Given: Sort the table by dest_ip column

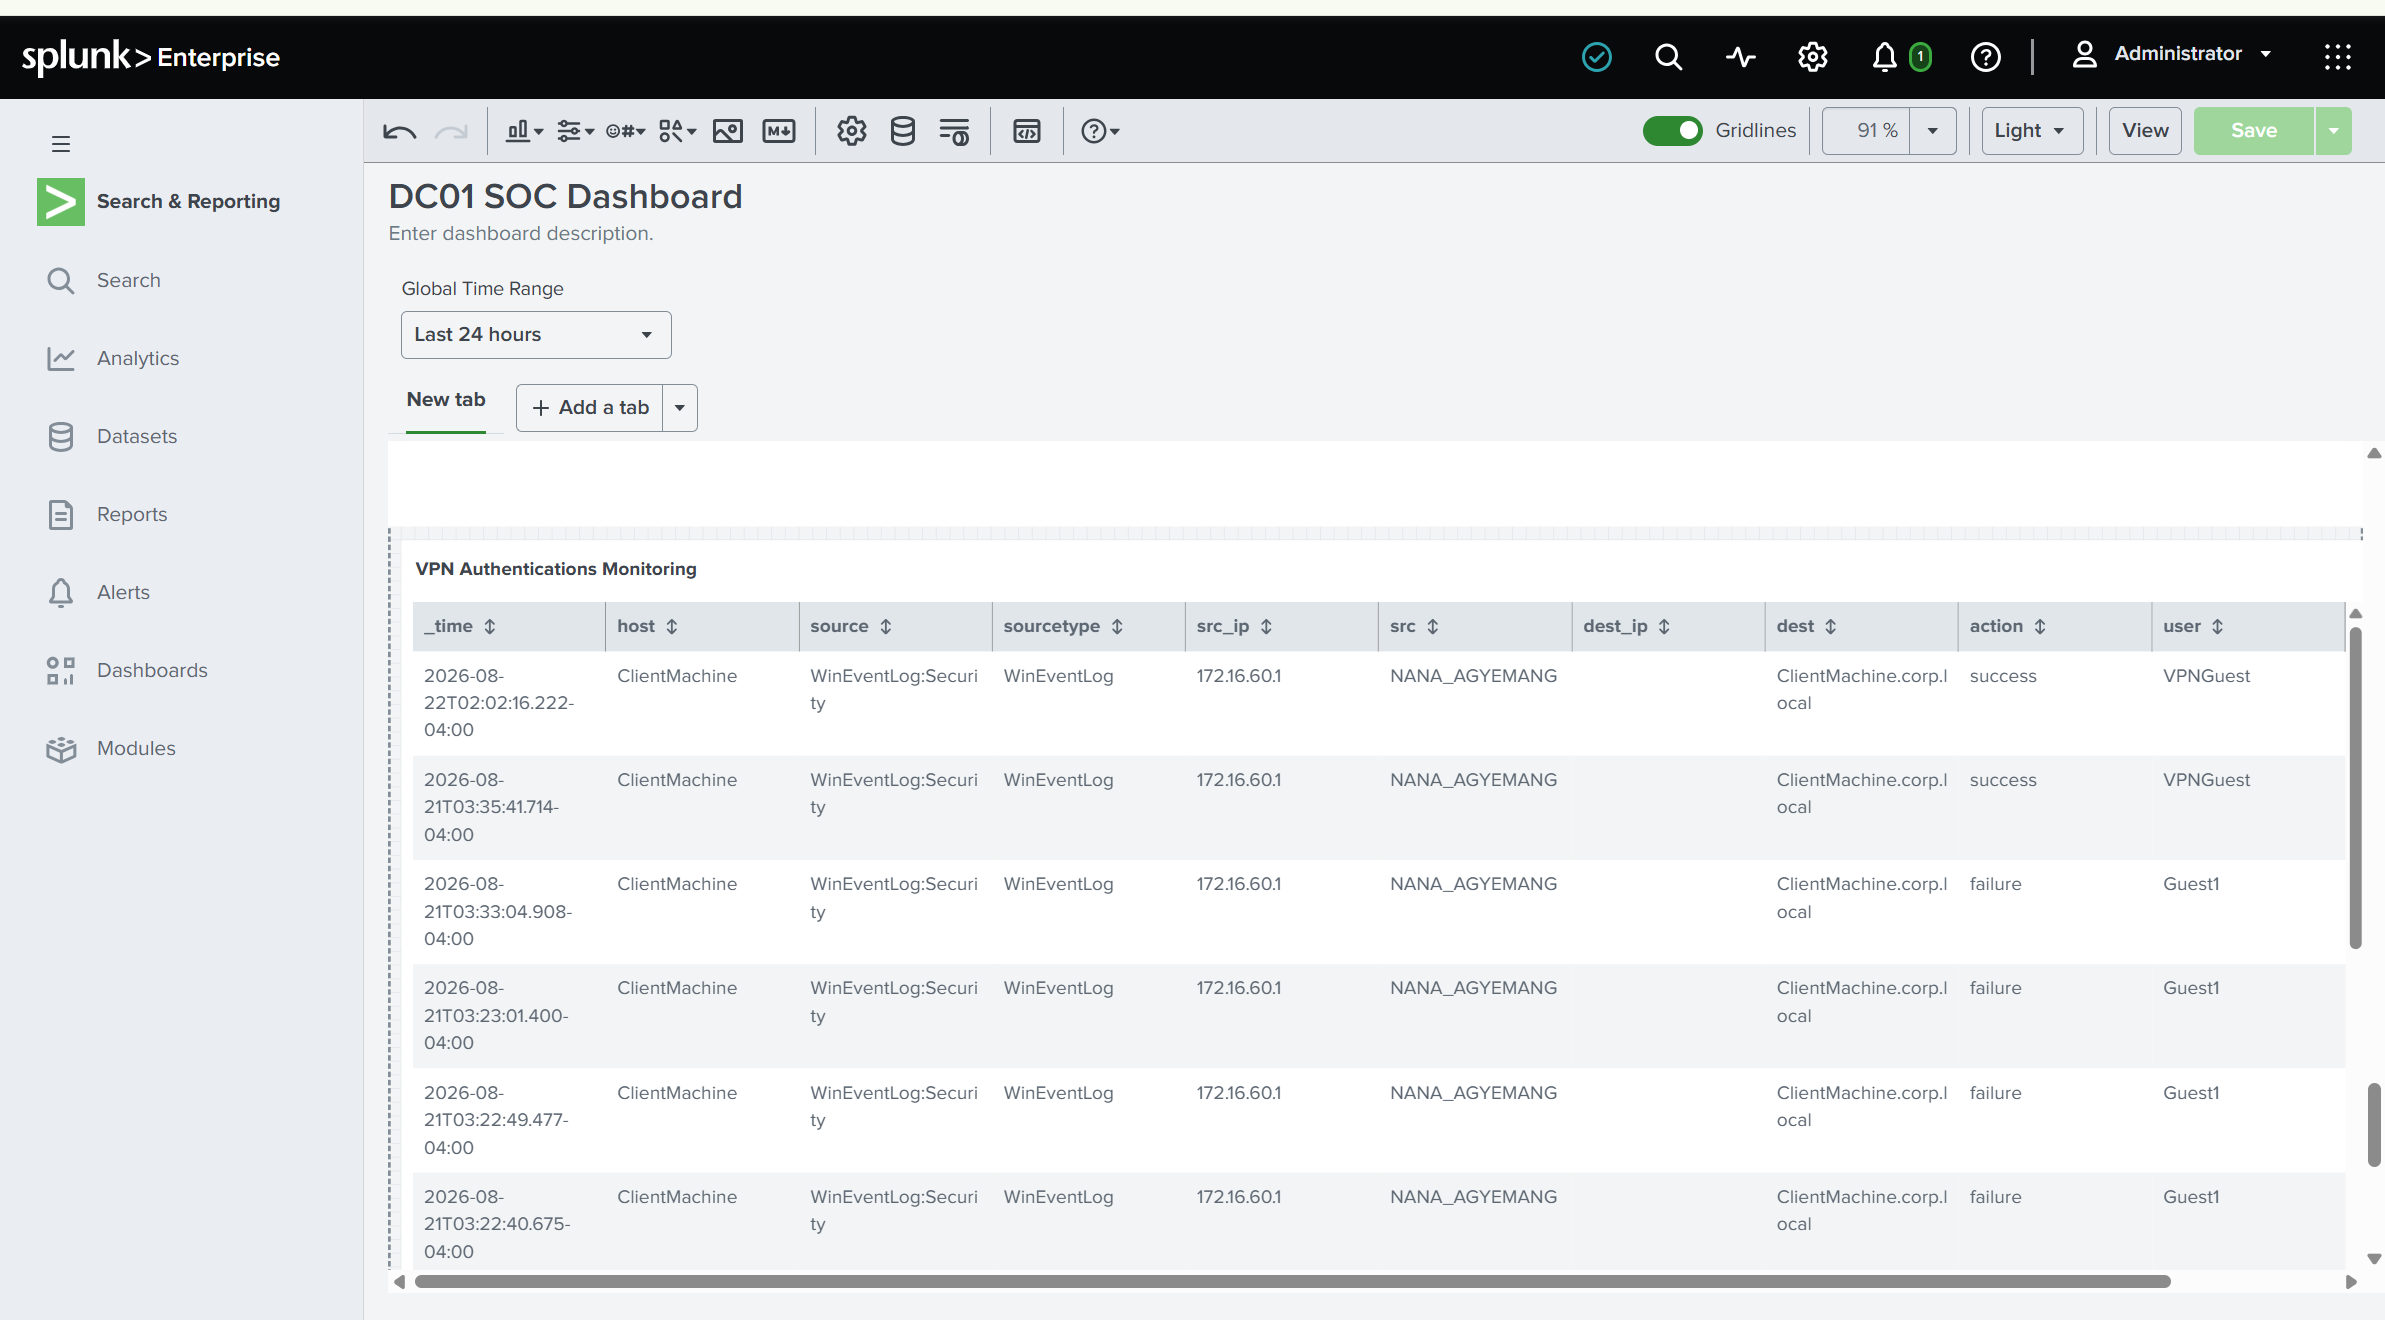Looking at the screenshot, I should coord(1664,626).
